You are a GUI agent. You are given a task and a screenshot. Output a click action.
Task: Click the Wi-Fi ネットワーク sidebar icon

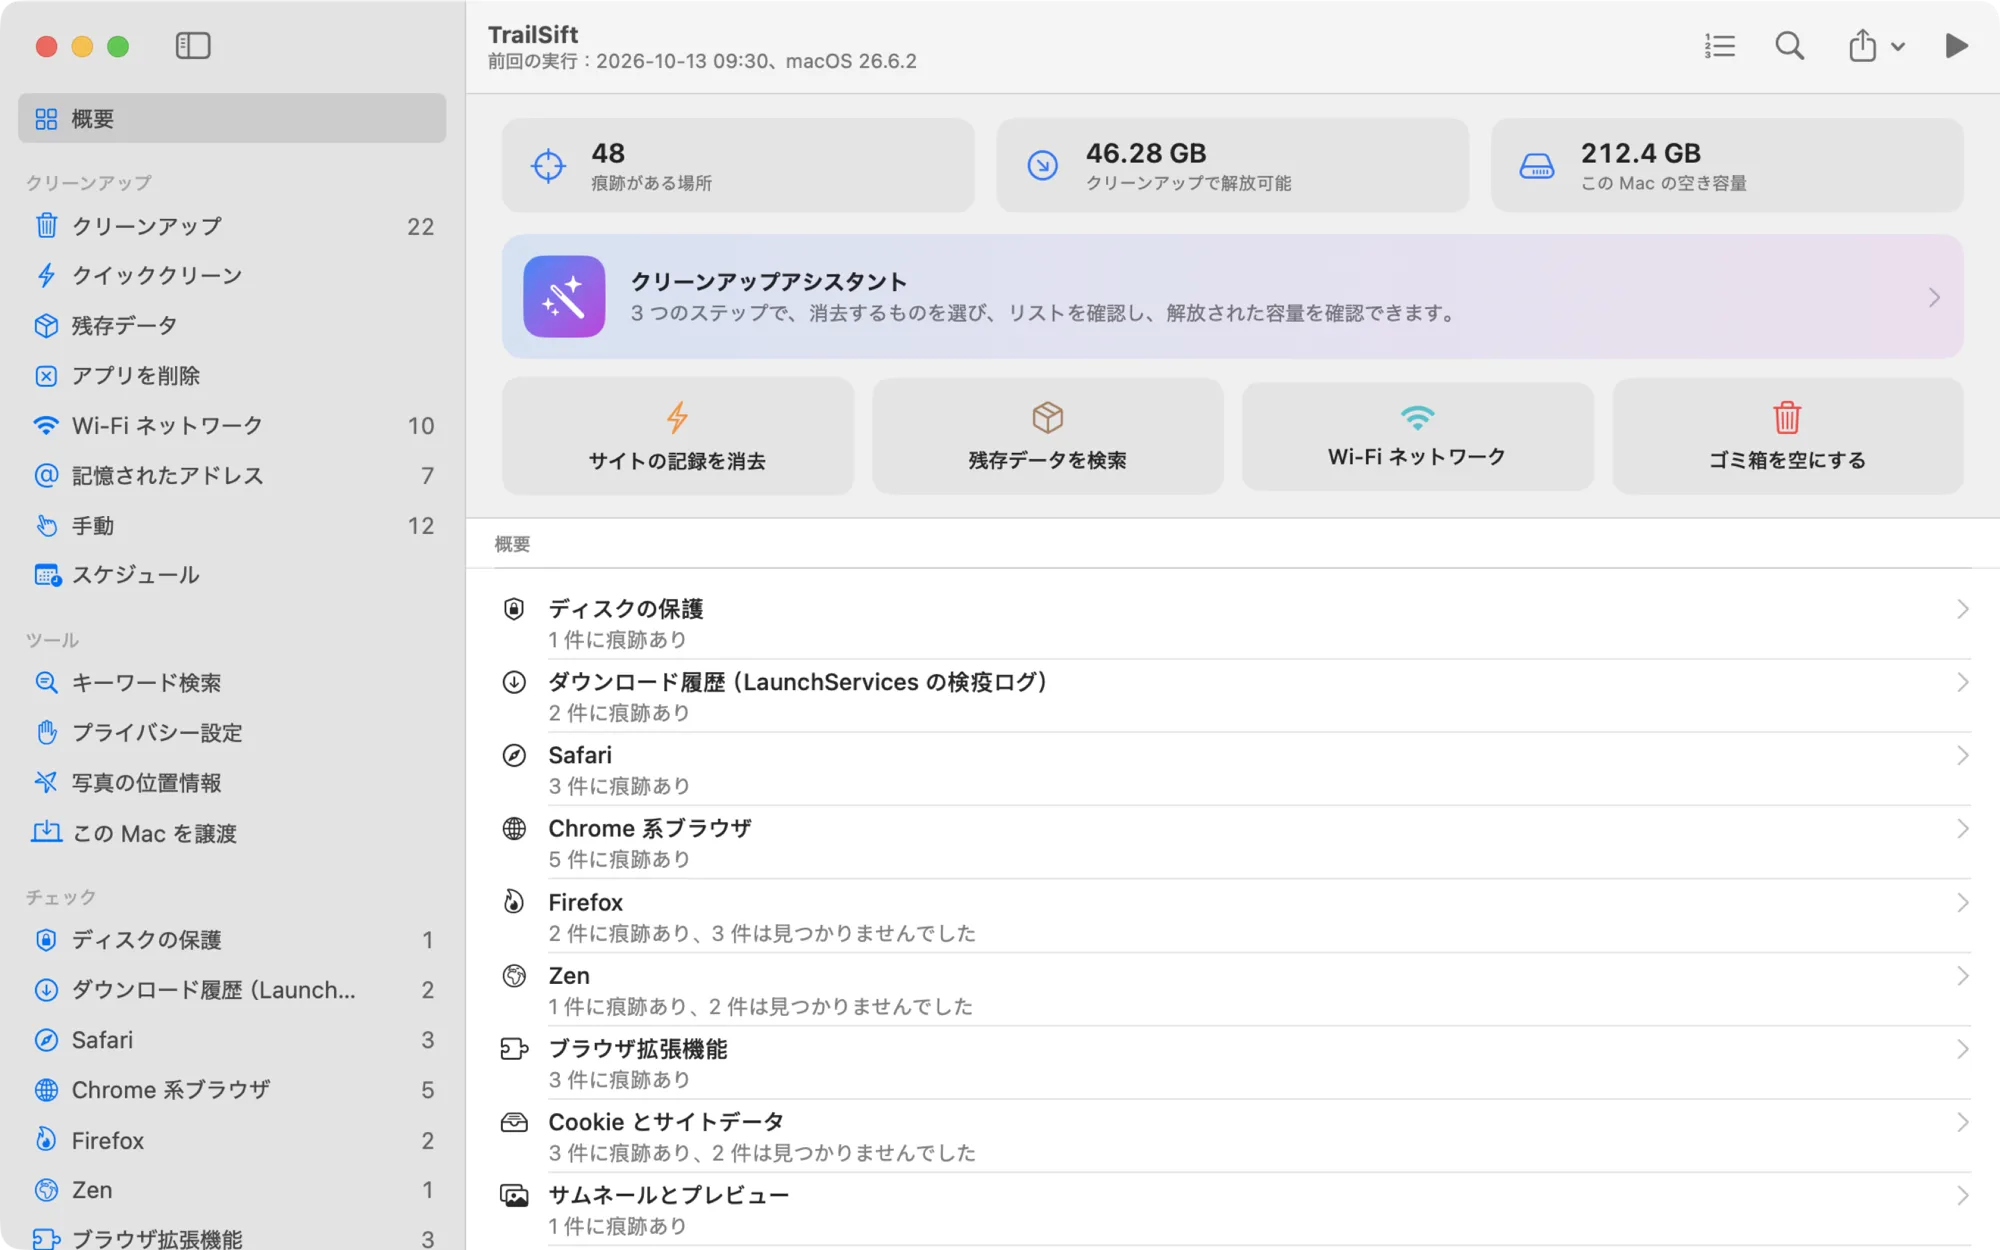[x=46, y=426]
